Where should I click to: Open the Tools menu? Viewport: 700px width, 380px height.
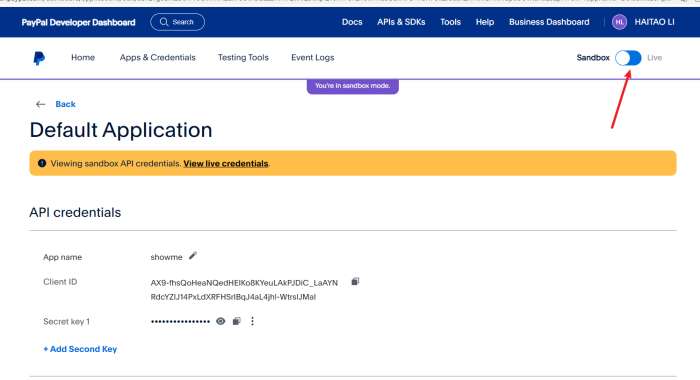450,22
